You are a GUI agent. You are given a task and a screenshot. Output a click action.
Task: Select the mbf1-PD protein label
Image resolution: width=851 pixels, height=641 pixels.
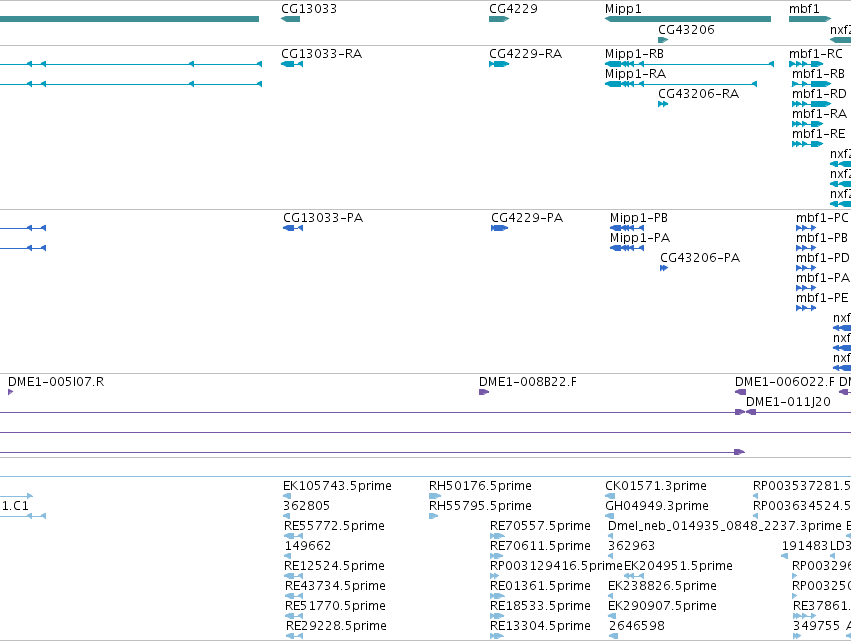pyautogui.click(x=822, y=258)
